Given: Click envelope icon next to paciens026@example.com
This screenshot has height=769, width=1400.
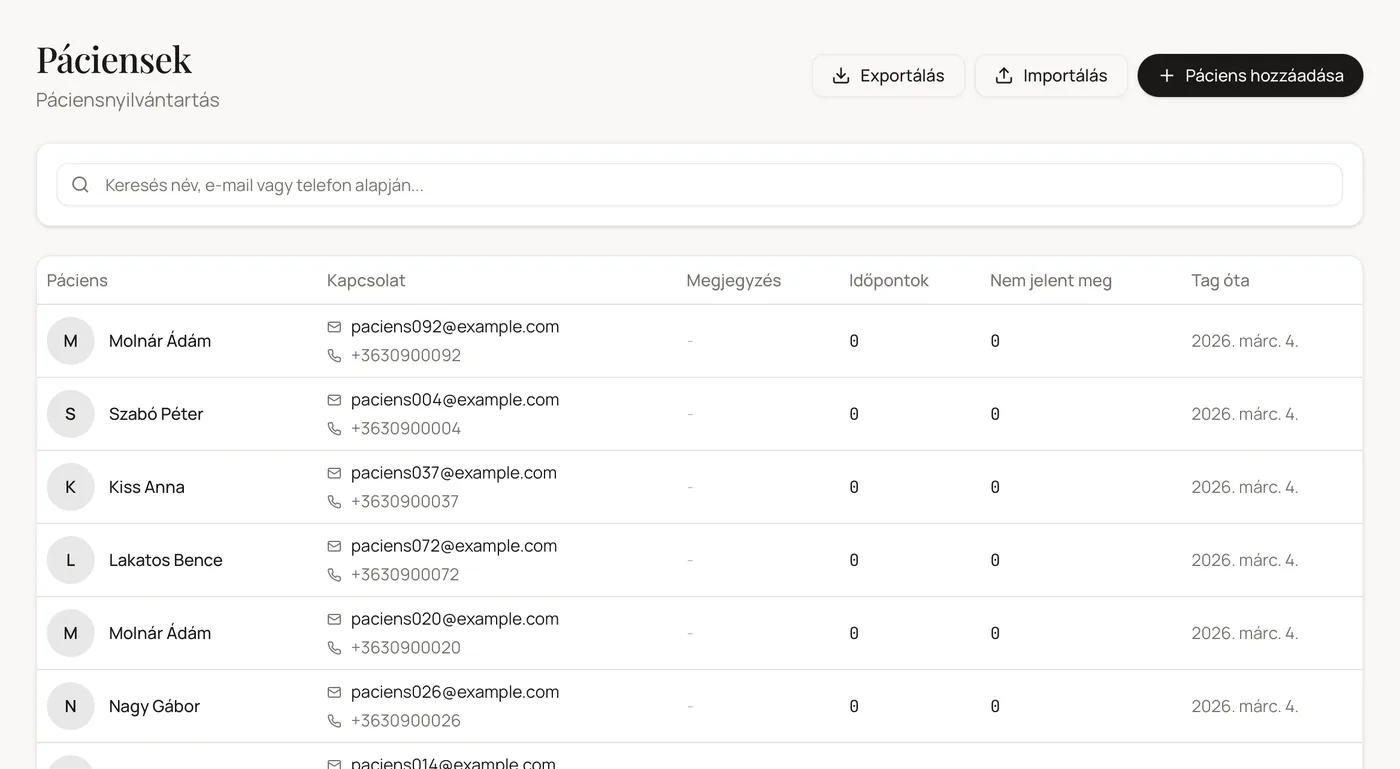Looking at the screenshot, I should [x=334, y=692].
